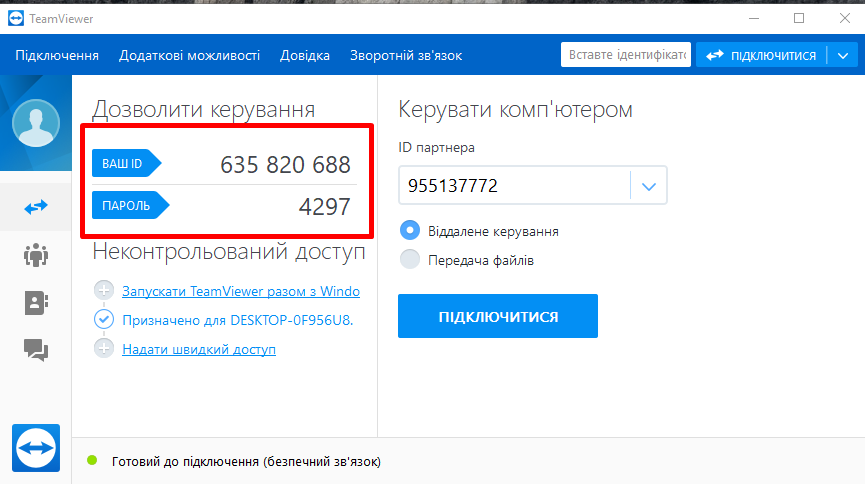The height and width of the screenshot is (484, 865).
Task: Open the Підключення menu
Action: [57, 56]
